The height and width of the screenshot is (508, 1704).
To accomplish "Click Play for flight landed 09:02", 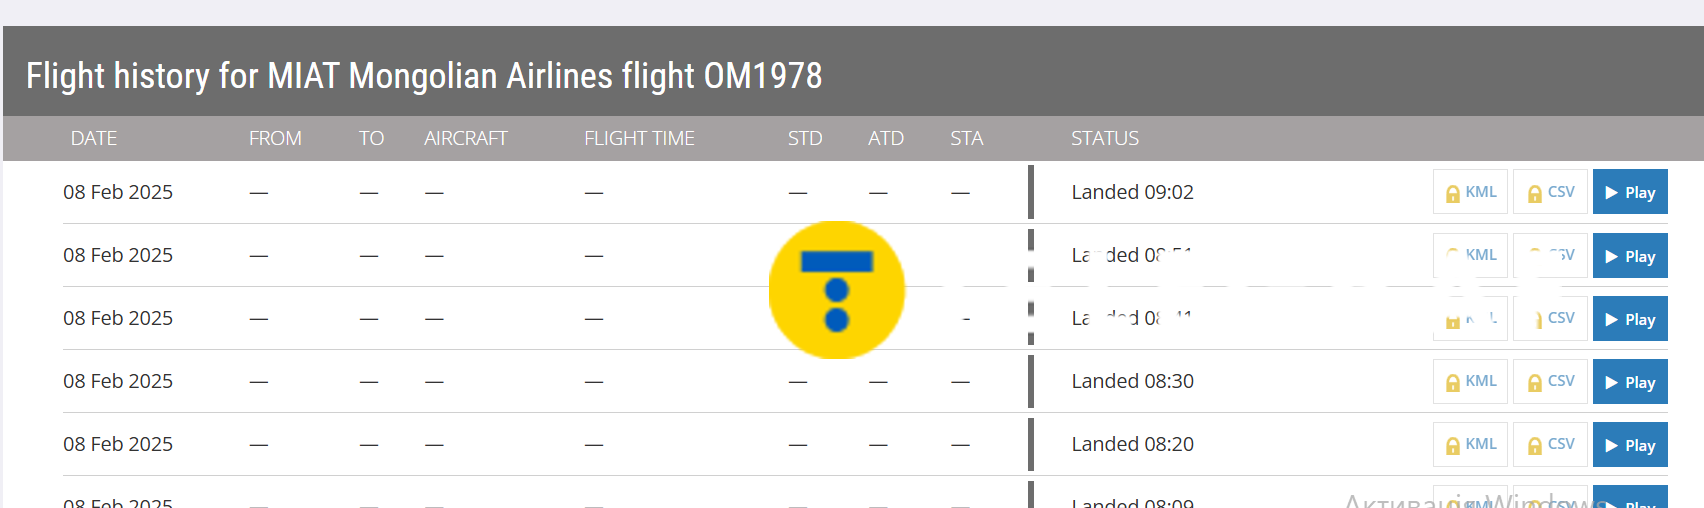I will [x=1629, y=192].
